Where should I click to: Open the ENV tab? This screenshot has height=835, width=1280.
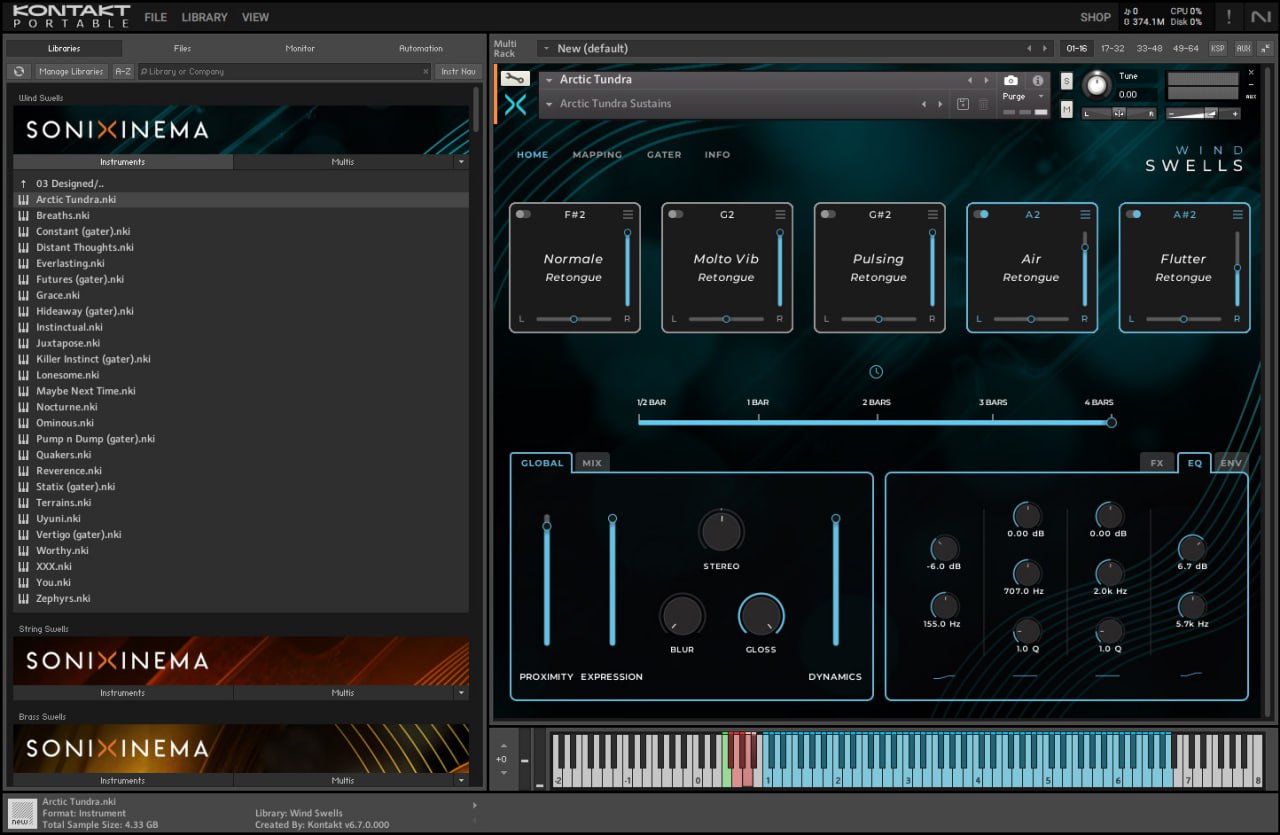coord(1231,463)
